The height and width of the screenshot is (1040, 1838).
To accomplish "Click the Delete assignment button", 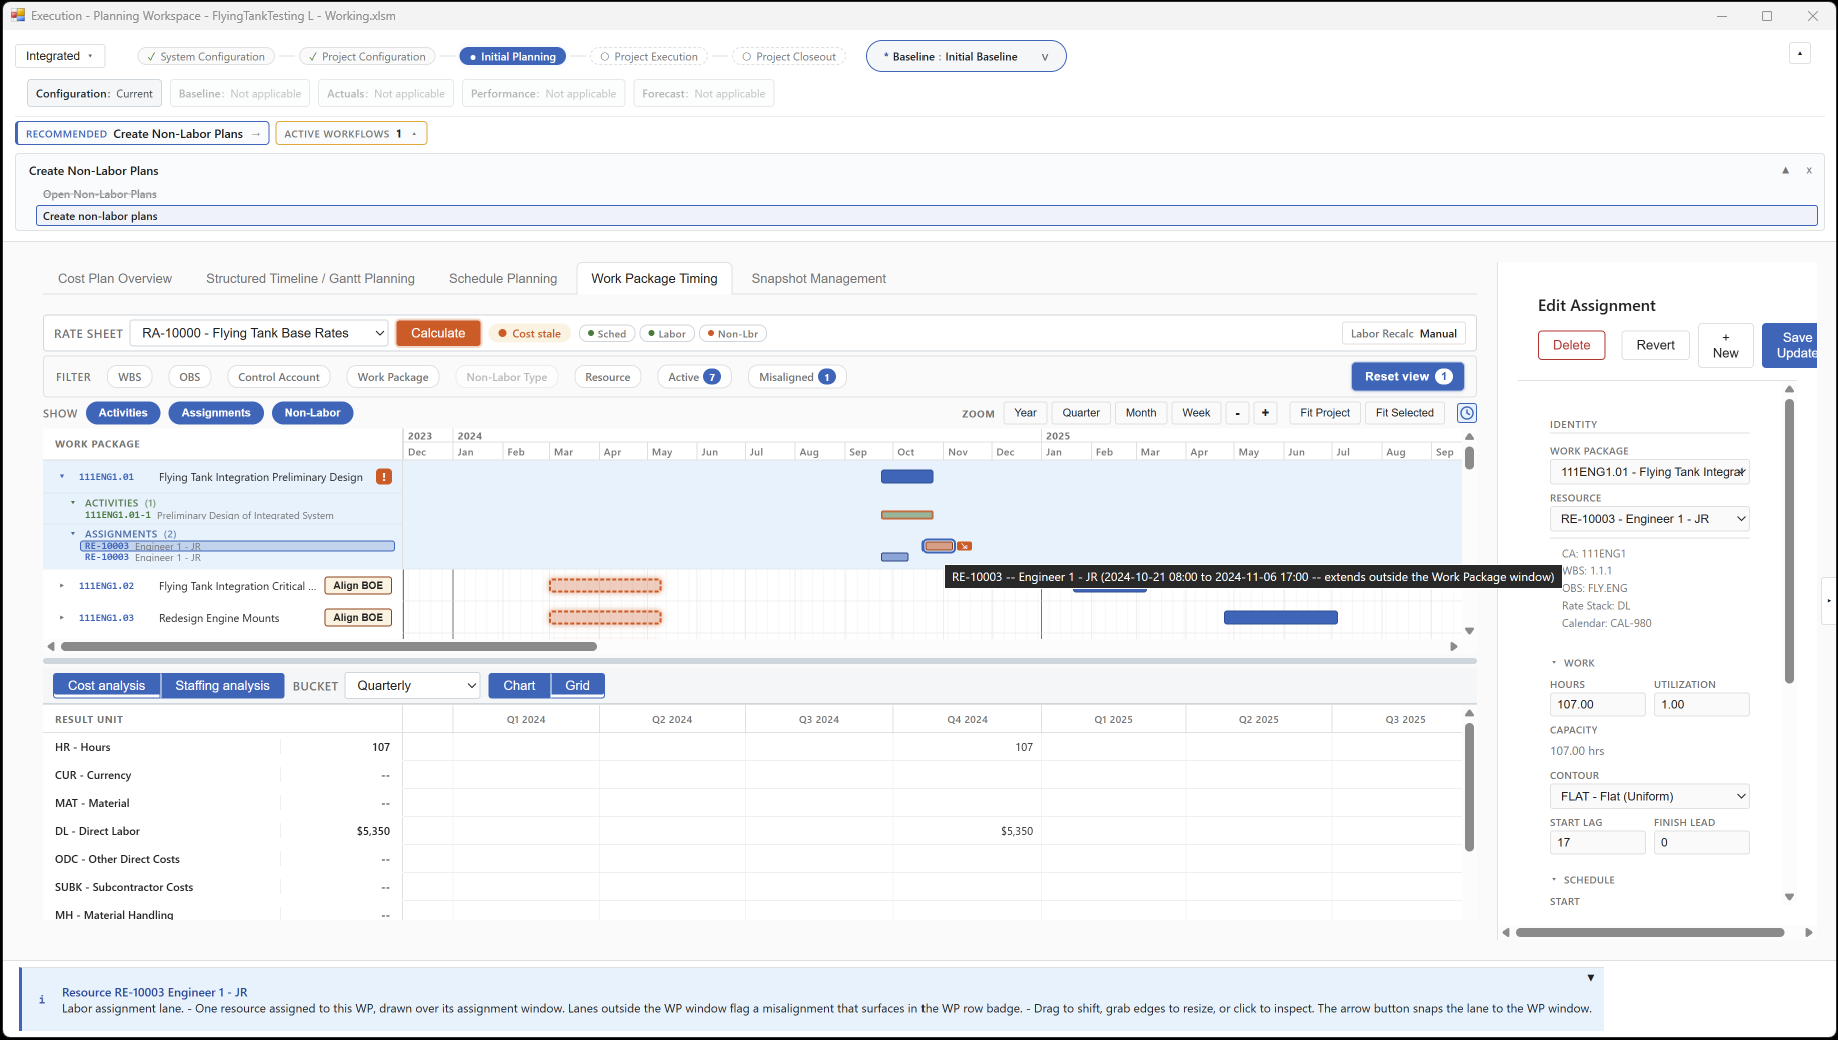I will (1571, 345).
